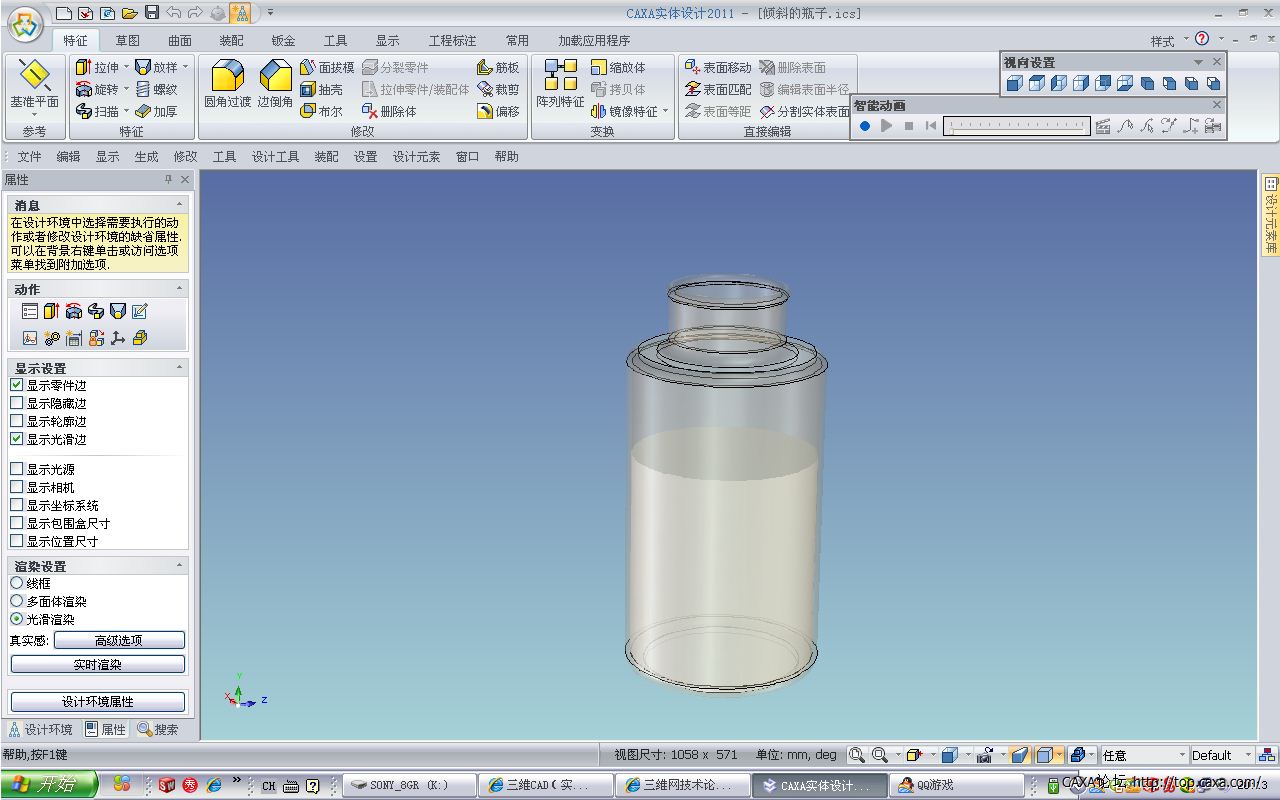Toggle the 显示光滑边 checkbox
This screenshot has width=1280, height=800.
[x=17, y=439]
